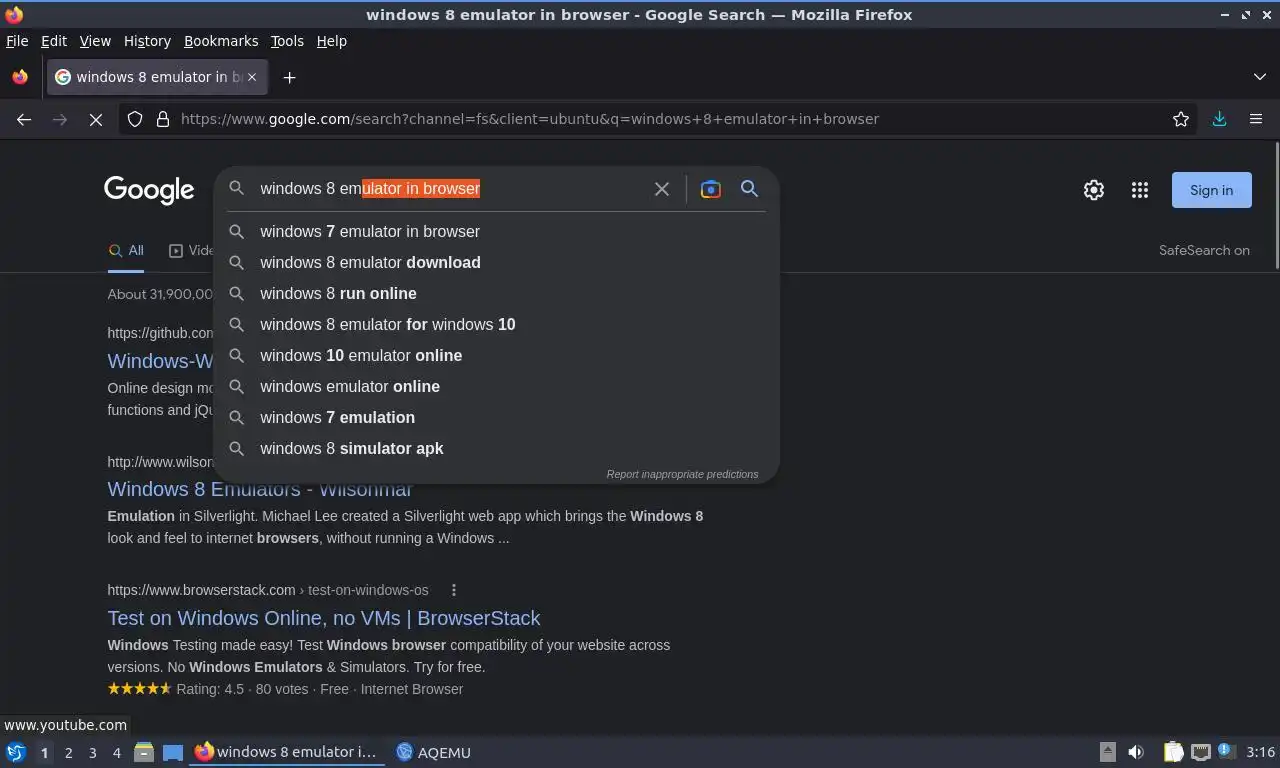
Task: Open clipboard manager tray icon
Action: coord(1173,752)
